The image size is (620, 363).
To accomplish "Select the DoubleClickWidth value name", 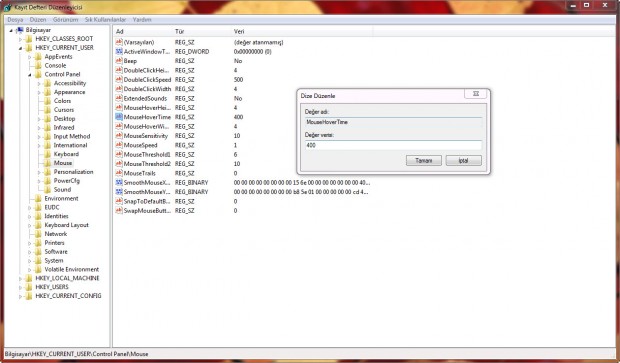I will pyautogui.click(x=147, y=89).
